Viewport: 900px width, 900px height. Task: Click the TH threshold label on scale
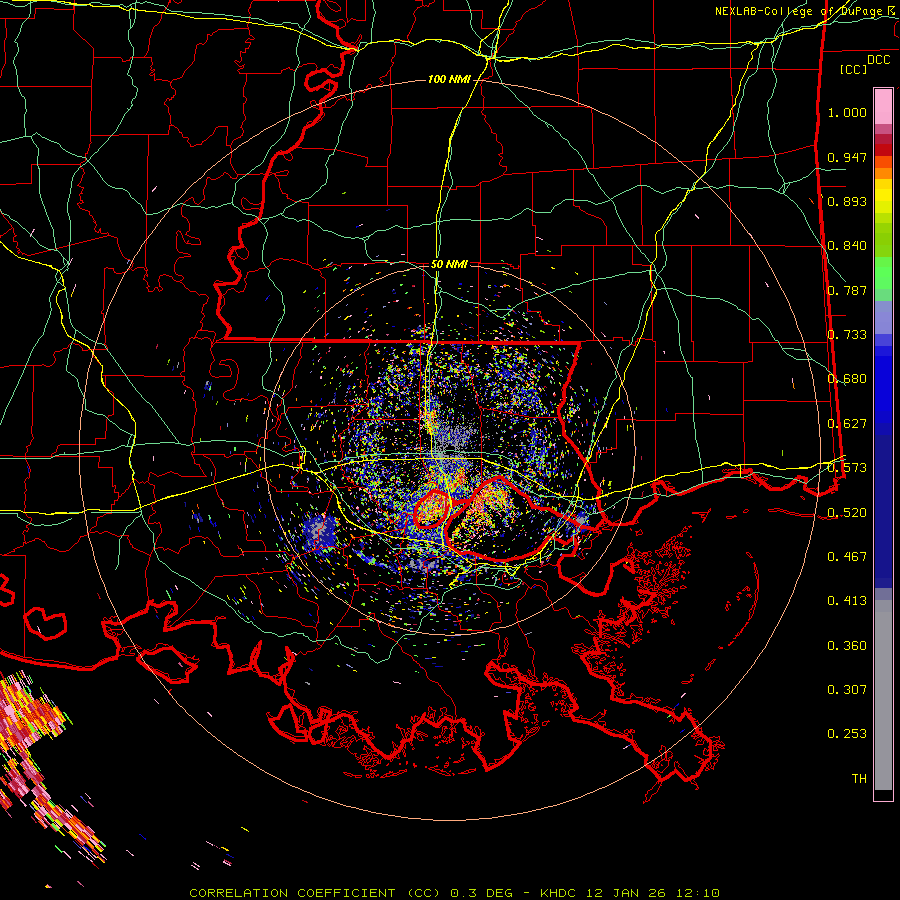(x=859, y=779)
